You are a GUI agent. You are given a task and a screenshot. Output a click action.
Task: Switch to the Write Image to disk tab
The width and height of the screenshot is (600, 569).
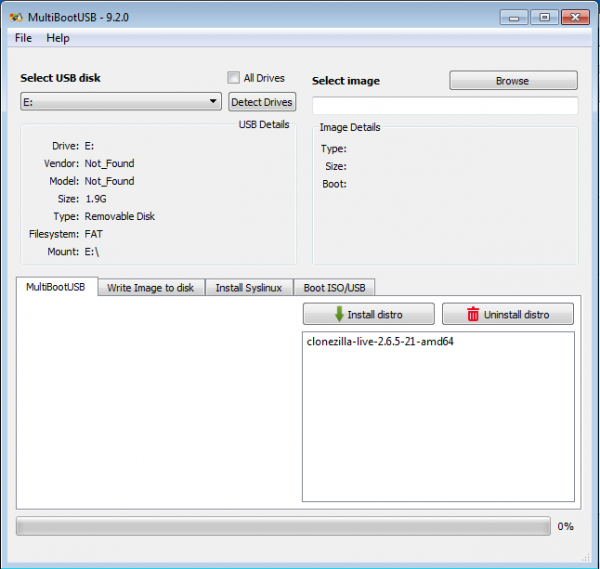point(150,287)
